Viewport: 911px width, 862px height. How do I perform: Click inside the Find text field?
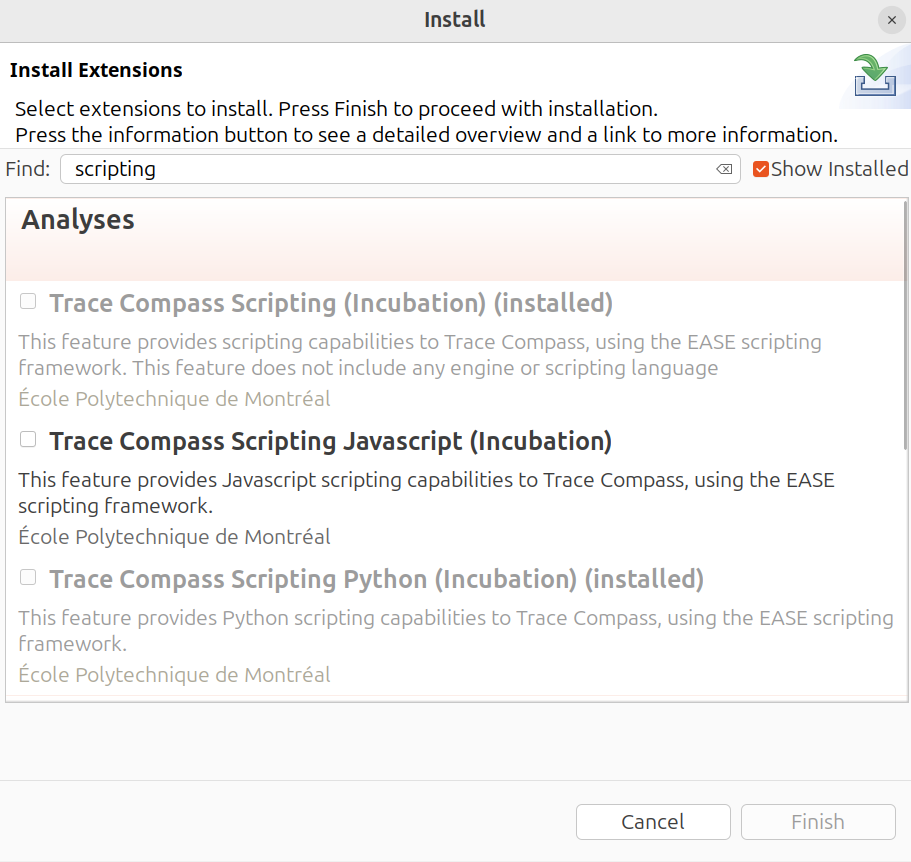point(390,169)
